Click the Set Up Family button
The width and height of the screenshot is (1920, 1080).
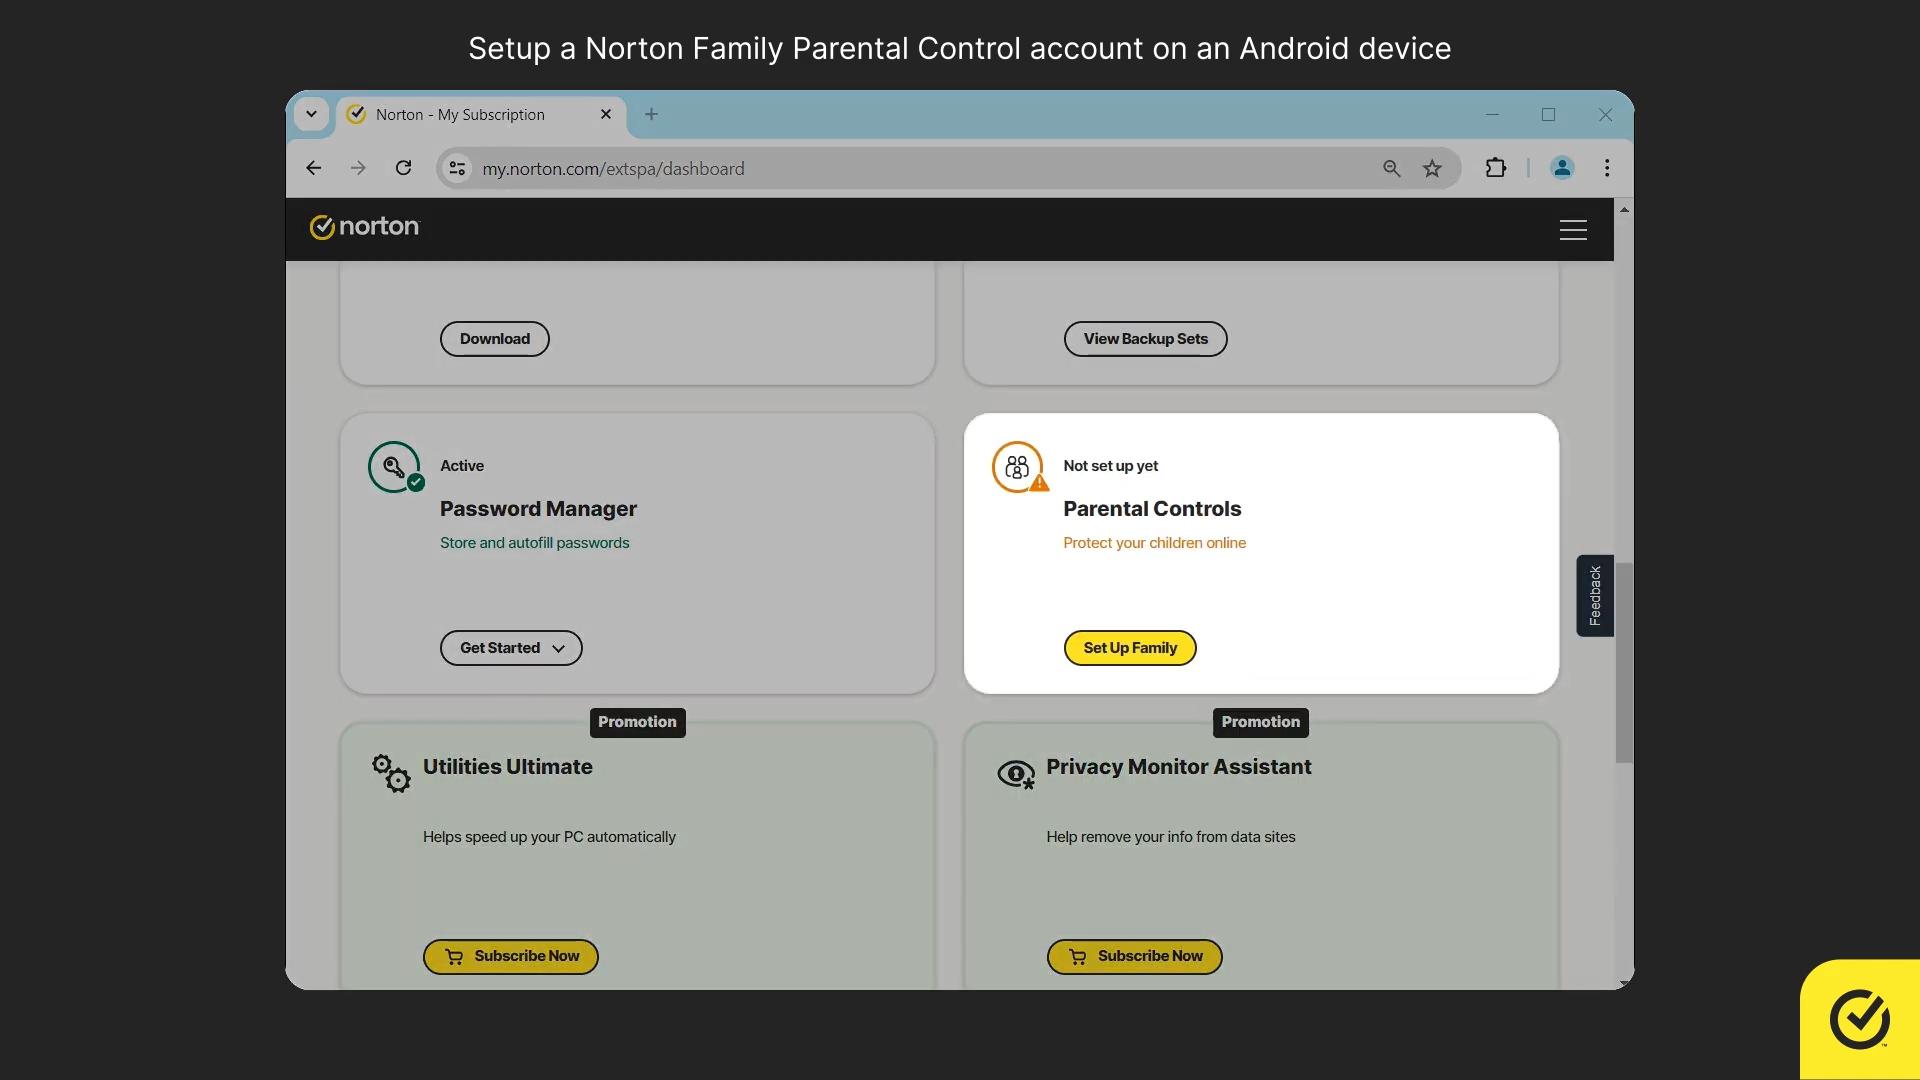[1130, 648]
